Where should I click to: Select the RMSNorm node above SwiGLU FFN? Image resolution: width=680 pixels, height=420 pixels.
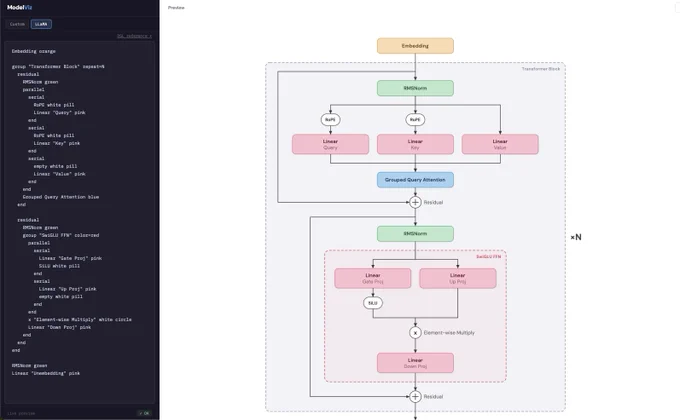[x=415, y=234]
